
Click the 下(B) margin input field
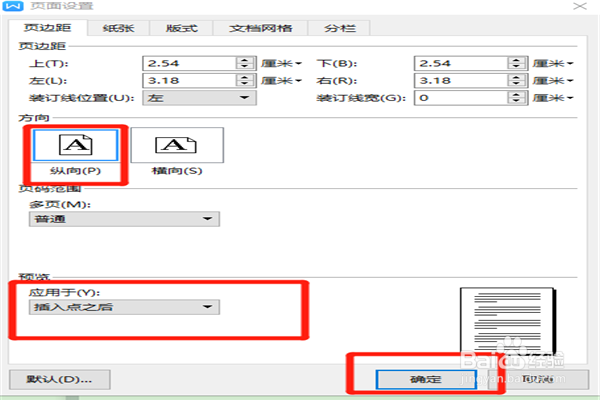(x=461, y=63)
